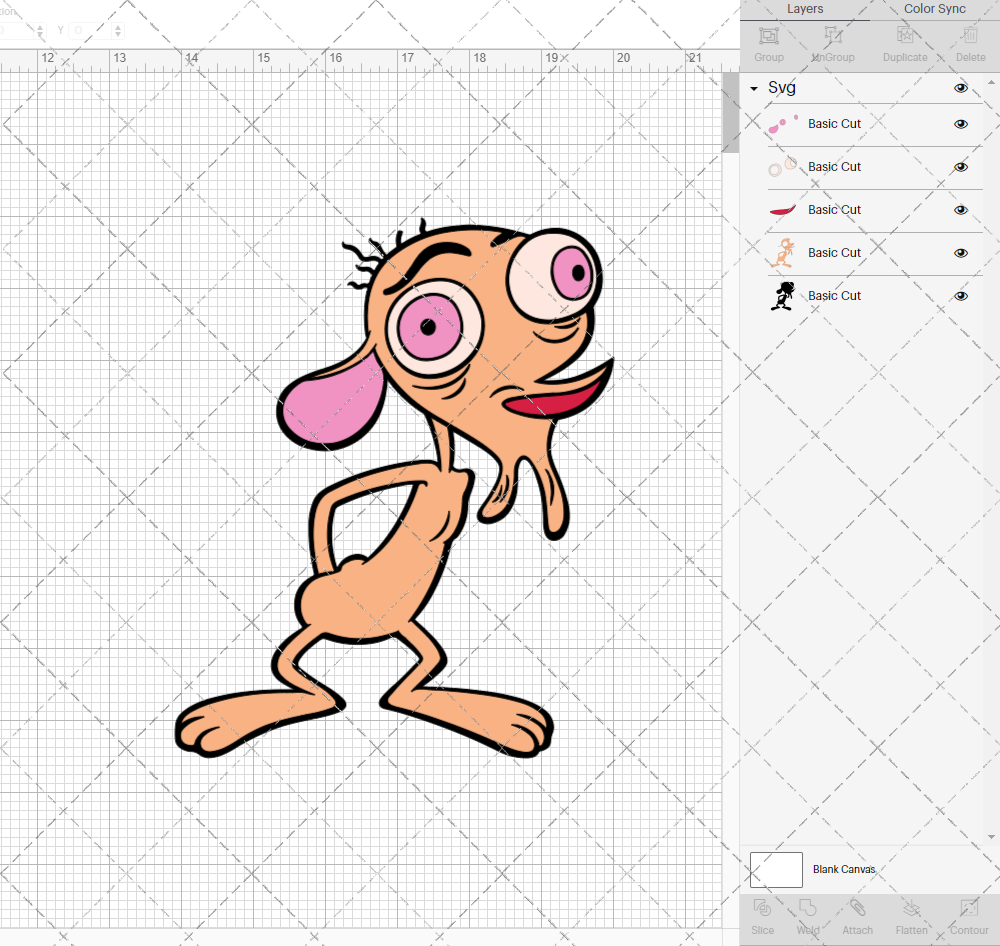Click the Attach tool
This screenshot has width=1000, height=946.
[x=857, y=915]
